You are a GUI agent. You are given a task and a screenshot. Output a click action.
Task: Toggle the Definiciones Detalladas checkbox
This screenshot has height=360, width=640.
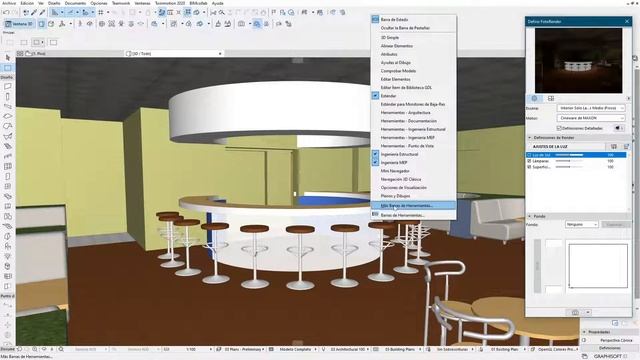[x=559, y=128]
